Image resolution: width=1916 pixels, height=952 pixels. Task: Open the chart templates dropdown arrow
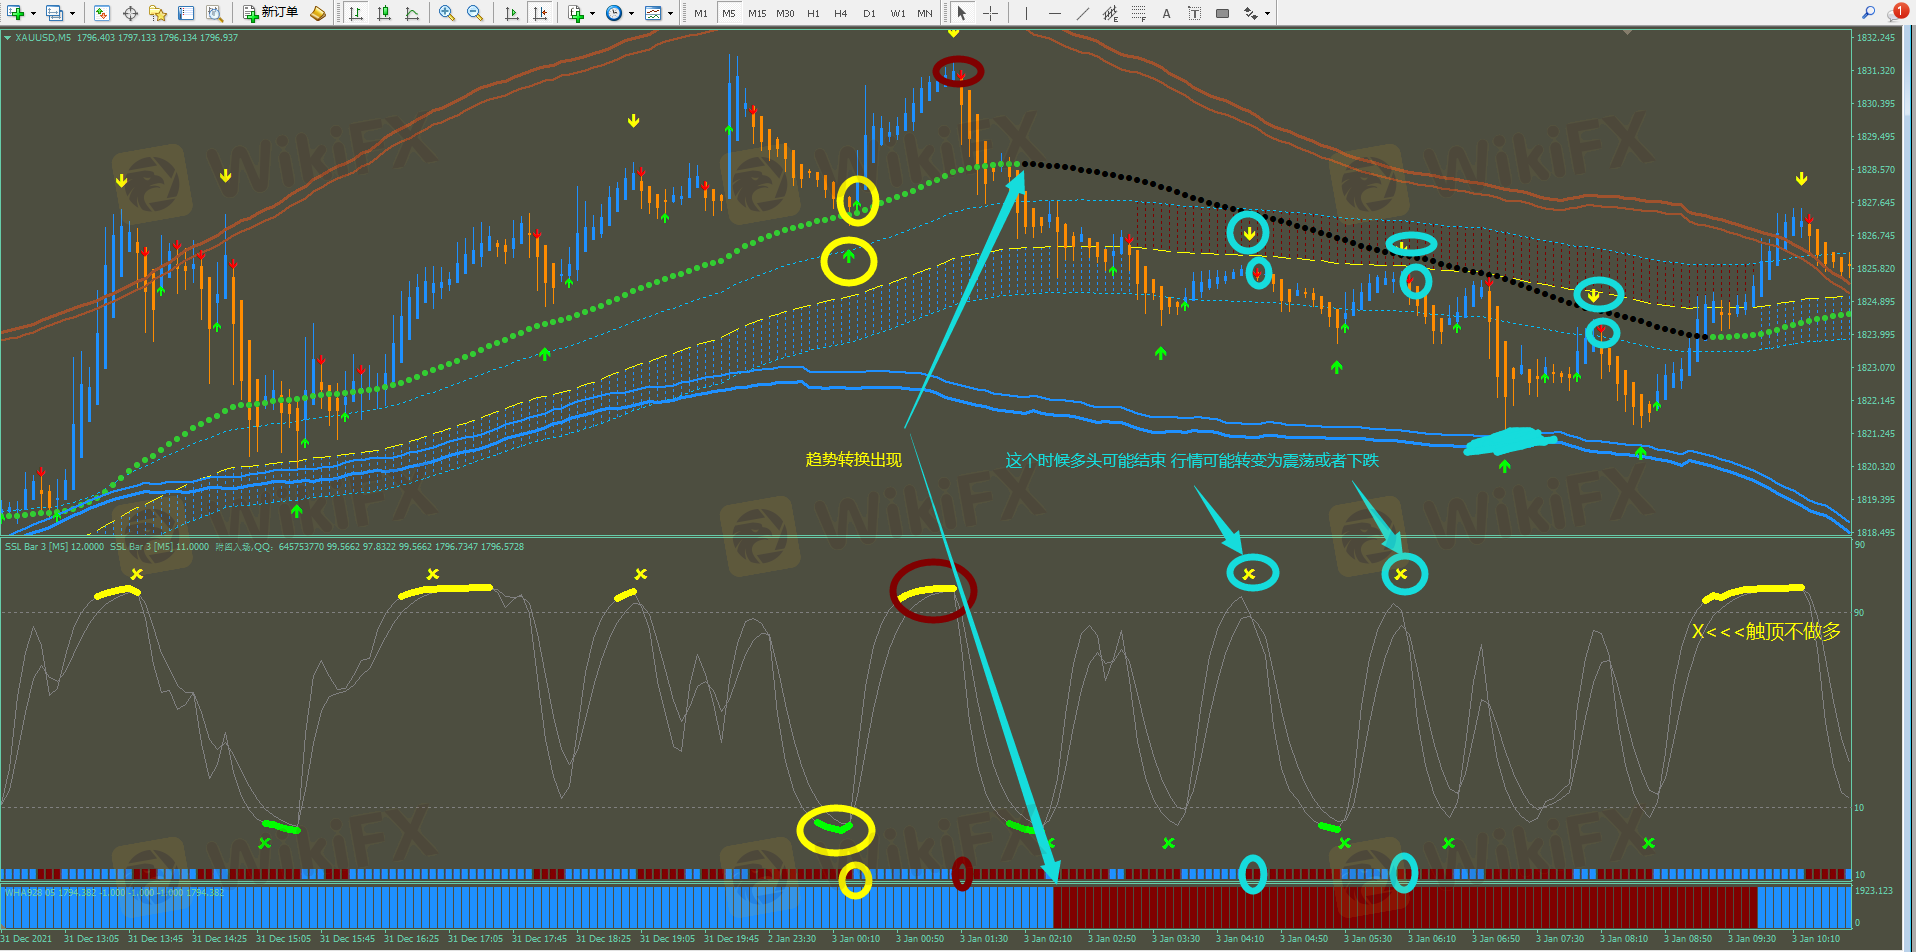[670, 13]
